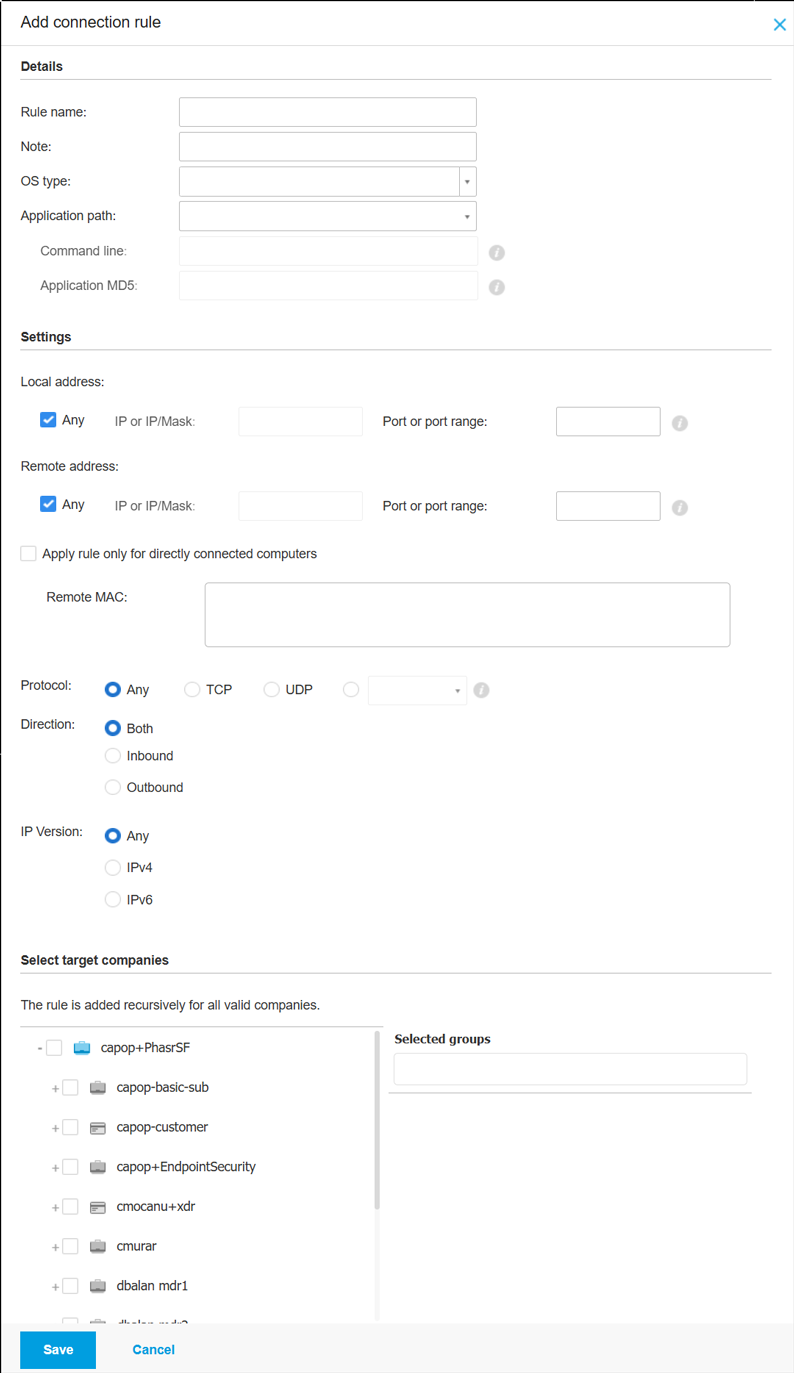Close the Add connection rule dialog
The height and width of the screenshot is (1373, 794).
click(x=779, y=25)
